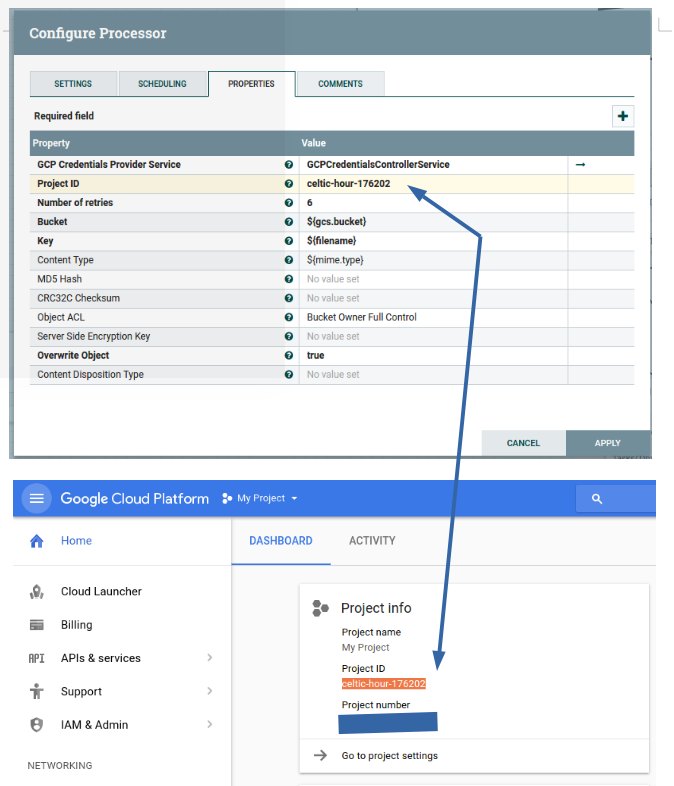
Task: Expand the Support submenu chevron
Action: pyautogui.click(x=209, y=691)
